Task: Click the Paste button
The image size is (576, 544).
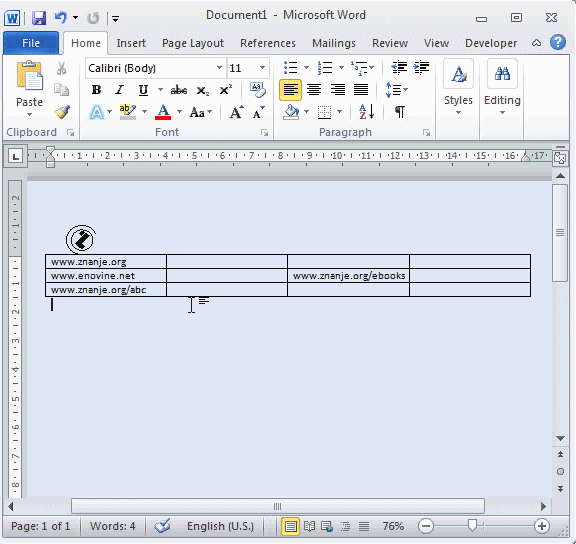Action: pyautogui.click(x=29, y=89)
